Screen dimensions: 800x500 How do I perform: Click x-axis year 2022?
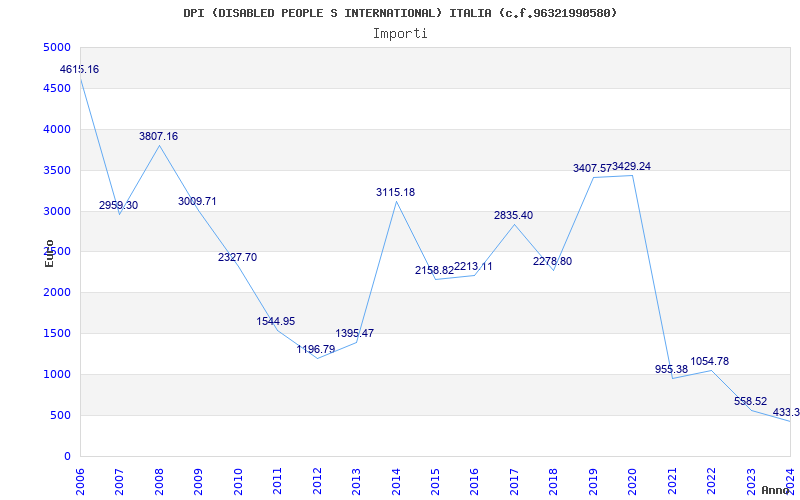711,480
